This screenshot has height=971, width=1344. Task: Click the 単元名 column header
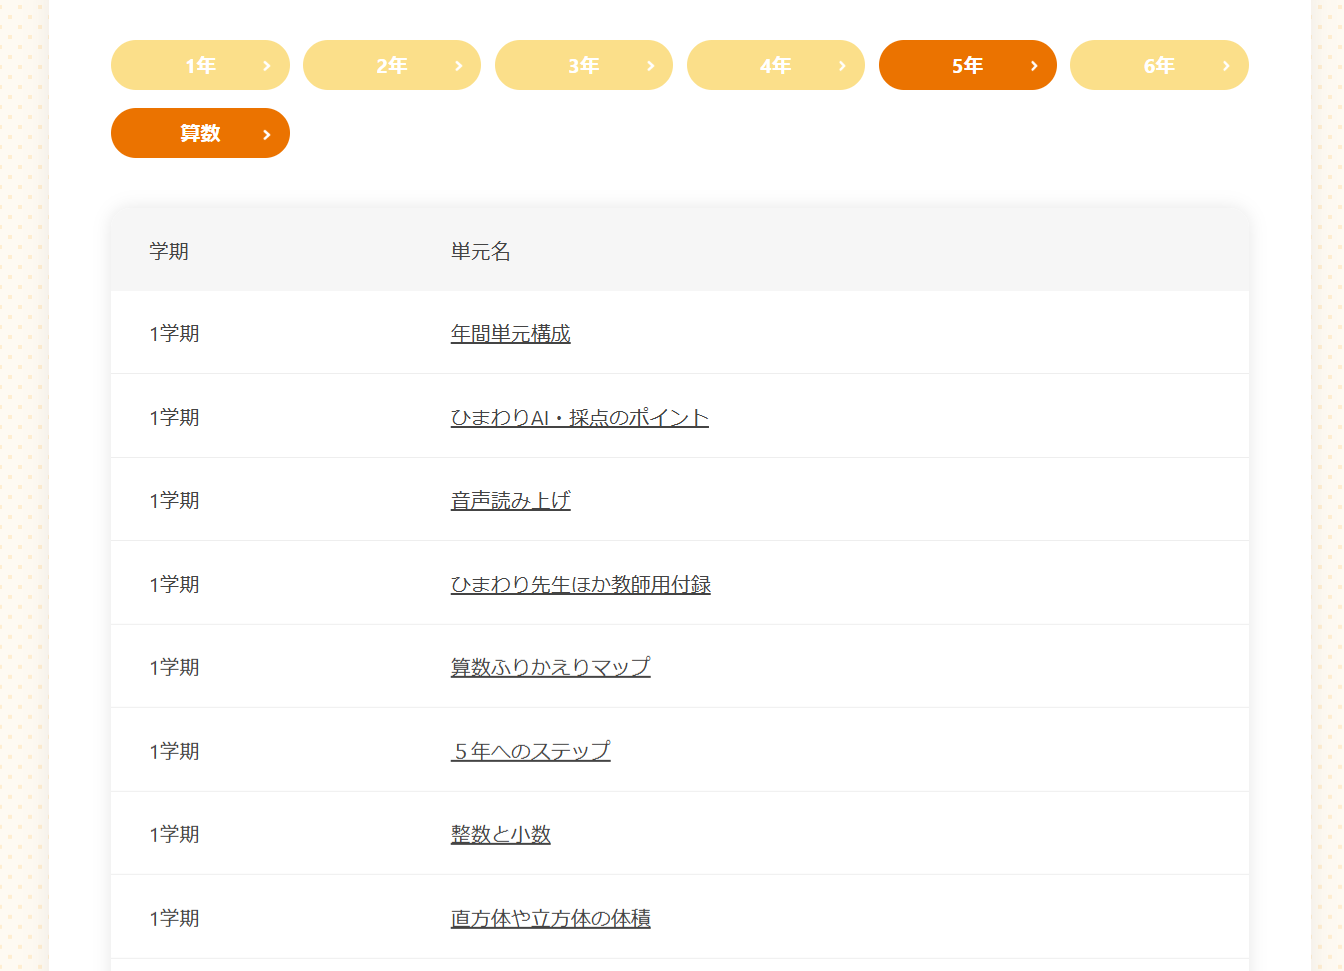click(480, 251)
